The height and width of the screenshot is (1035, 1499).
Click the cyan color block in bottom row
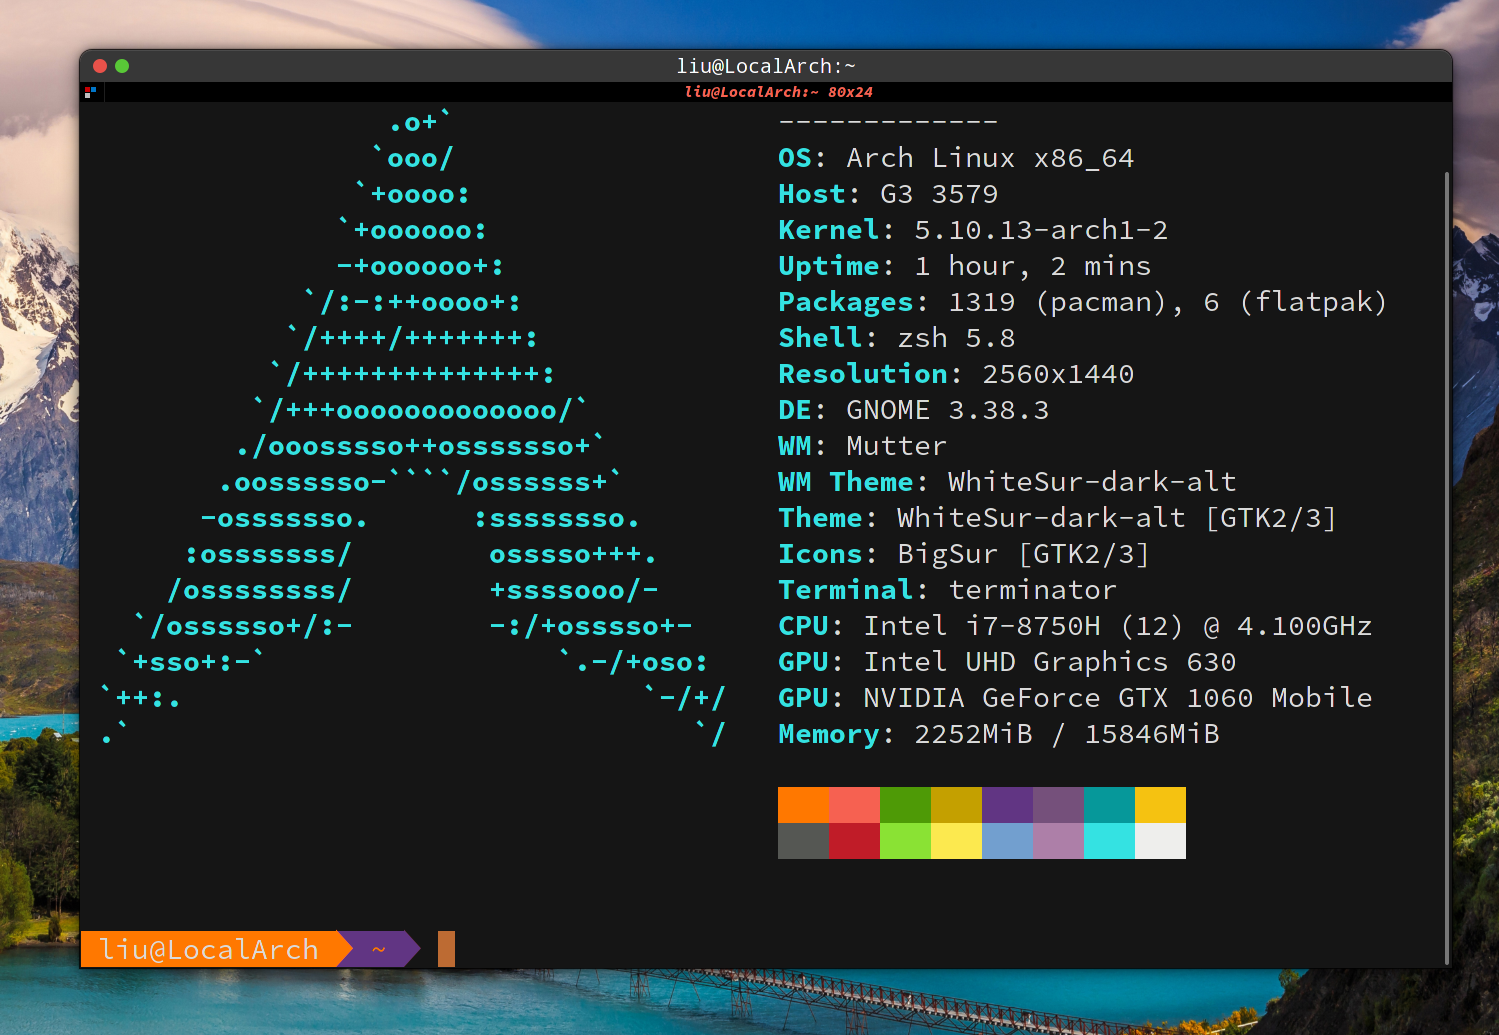[x=1110, y=841]
